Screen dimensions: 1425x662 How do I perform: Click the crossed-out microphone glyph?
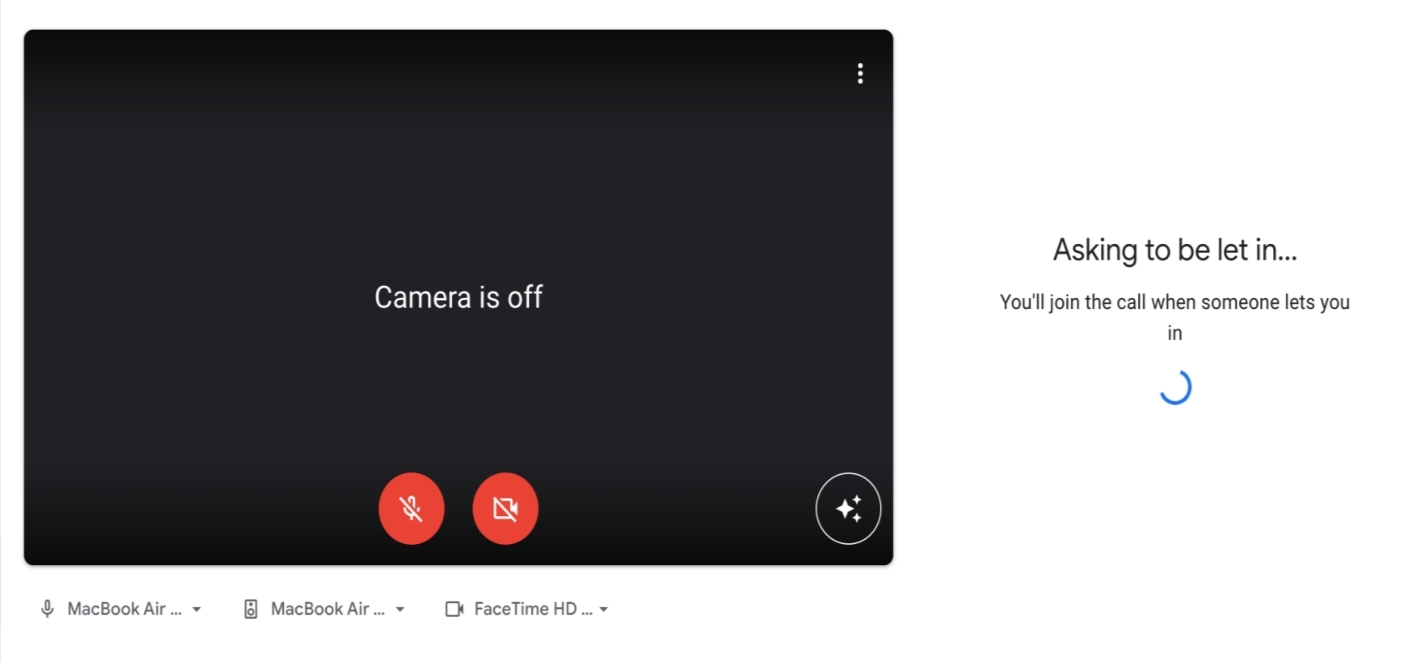point(411,509)
